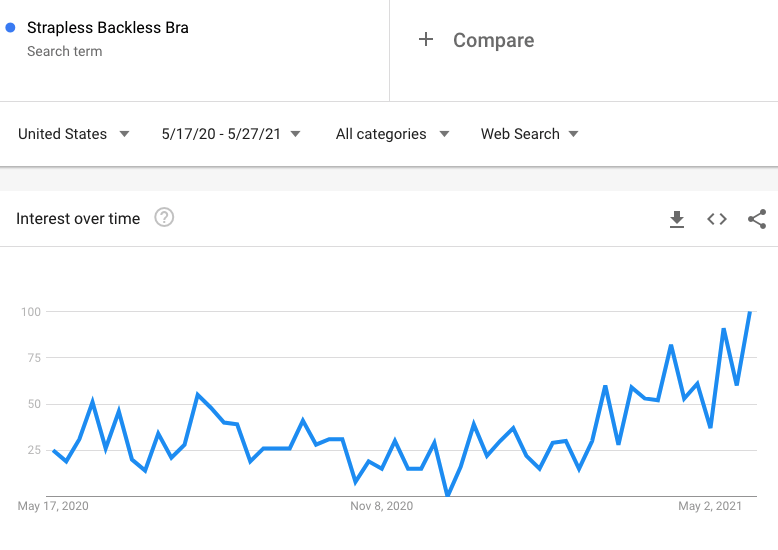Click the 75 value on the y-axis
The image size is (778, 550).
tap(33, 358)
